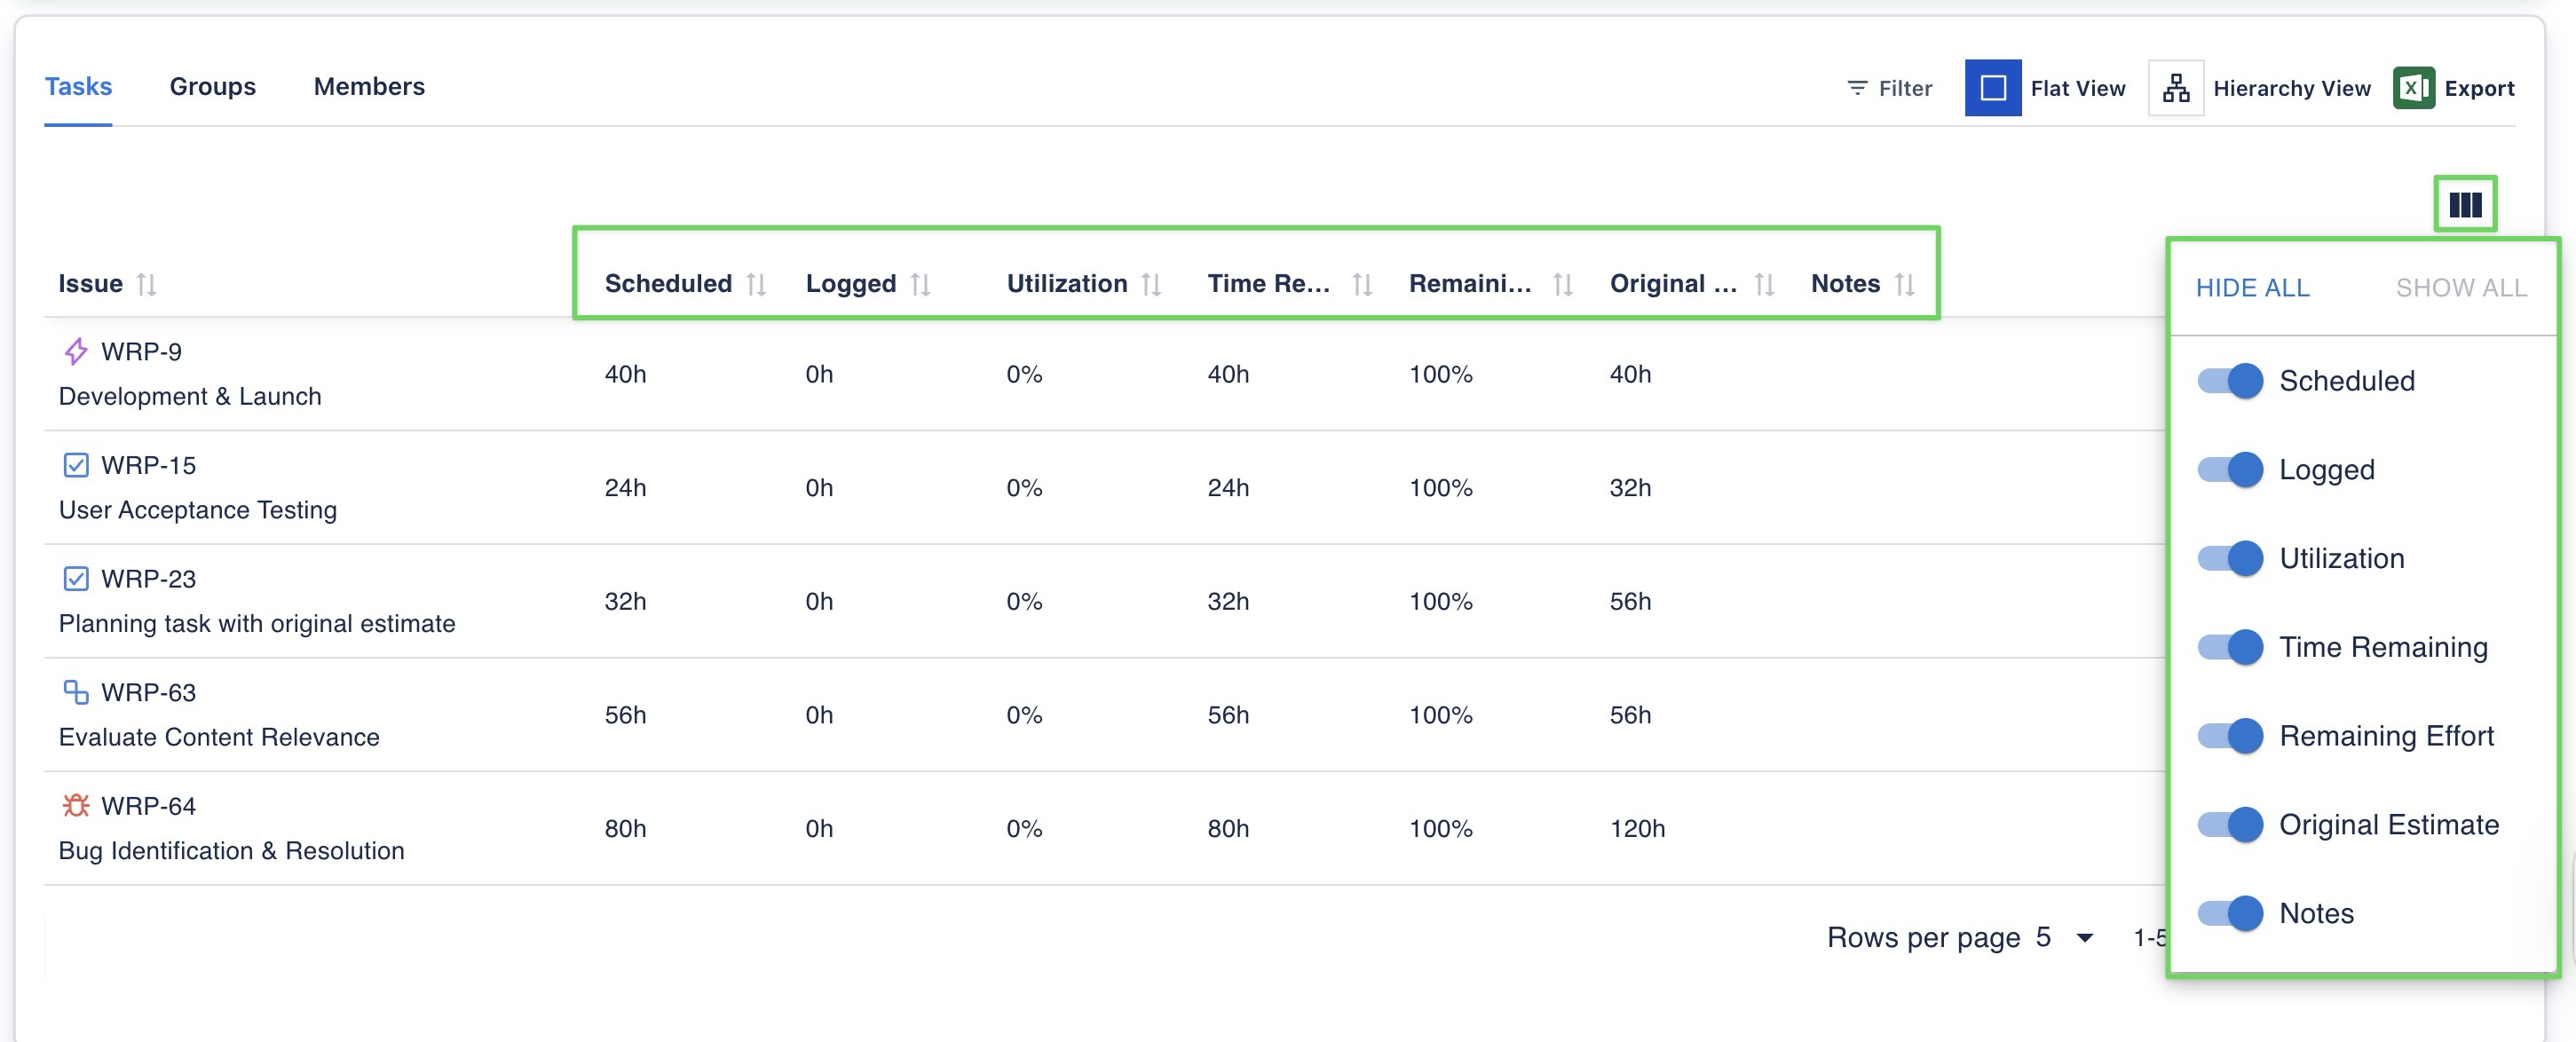Switch to the Members tab
The height and width of the screenshot is (1042, 2576).
pos(369,87)
